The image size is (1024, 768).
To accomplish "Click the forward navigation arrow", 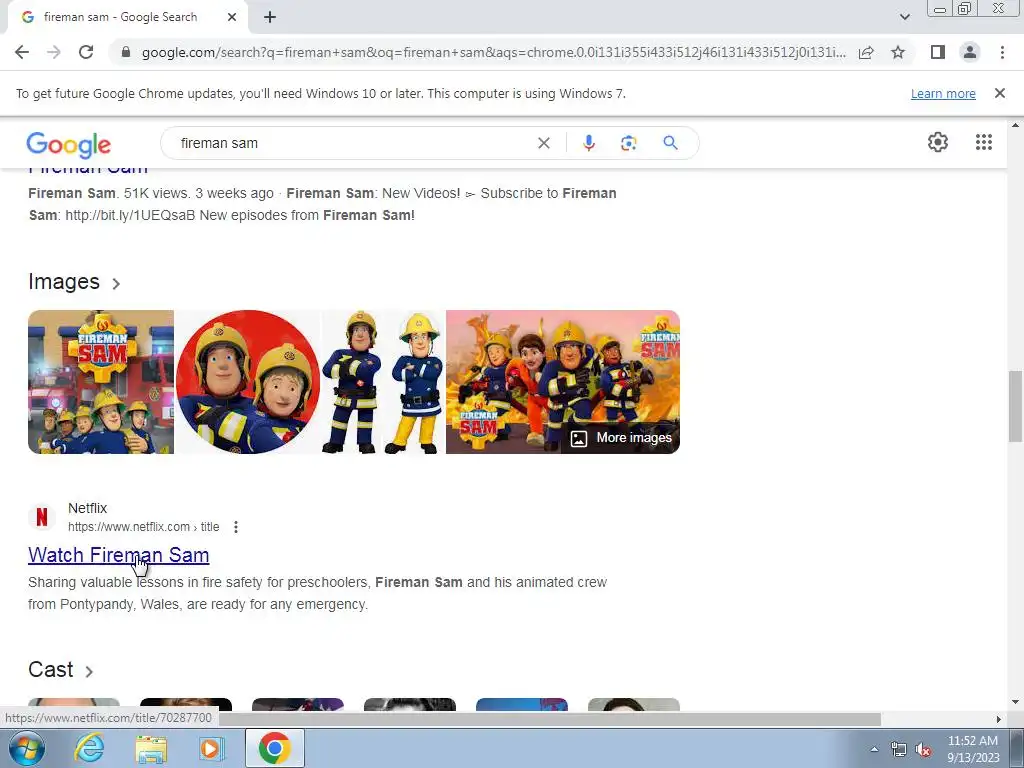I will [x=54, y=52].
